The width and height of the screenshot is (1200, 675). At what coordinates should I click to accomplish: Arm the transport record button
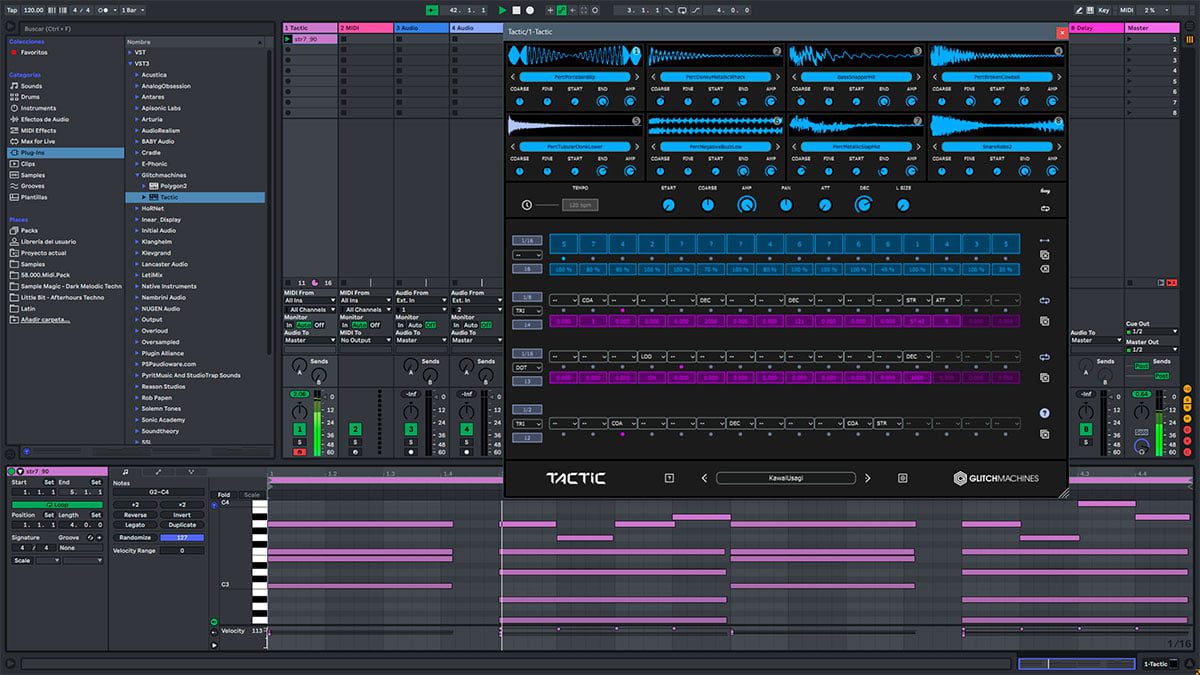(x=530, y=9)
